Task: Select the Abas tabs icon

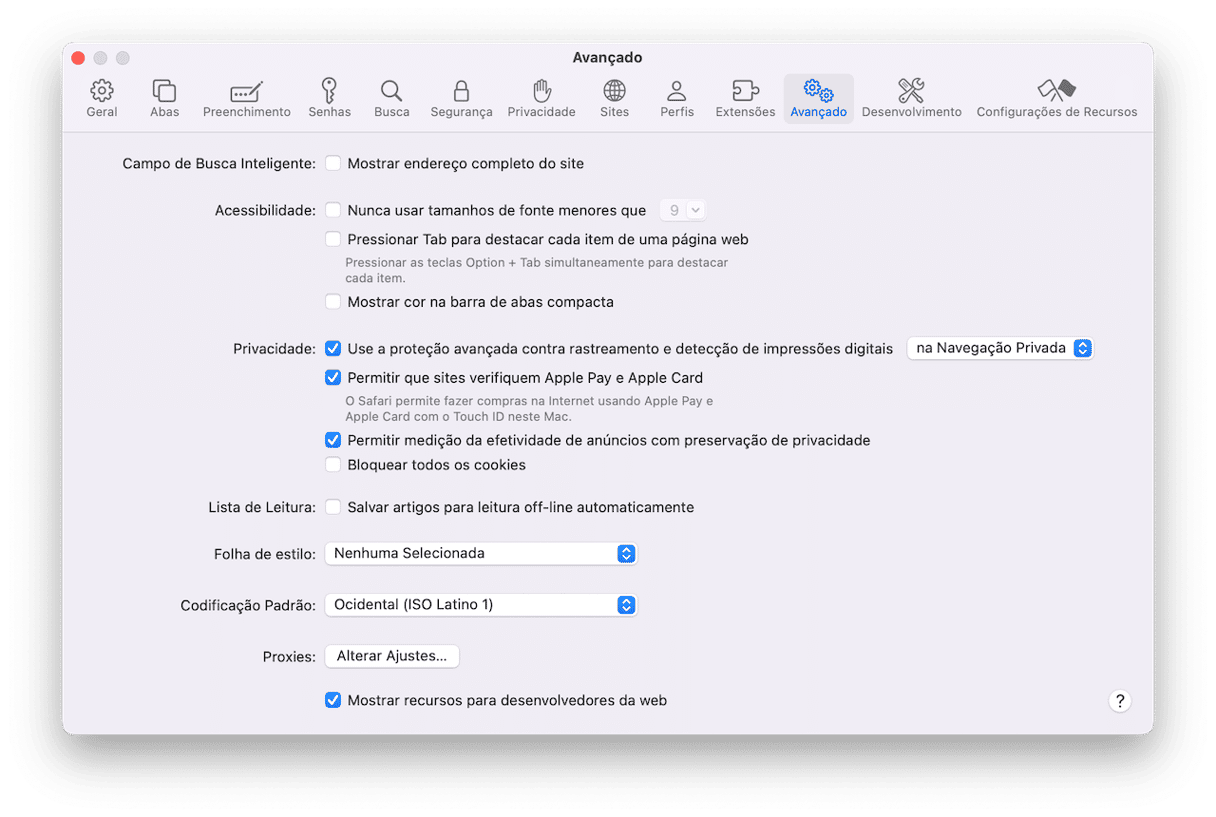Action: coord(164,91)
